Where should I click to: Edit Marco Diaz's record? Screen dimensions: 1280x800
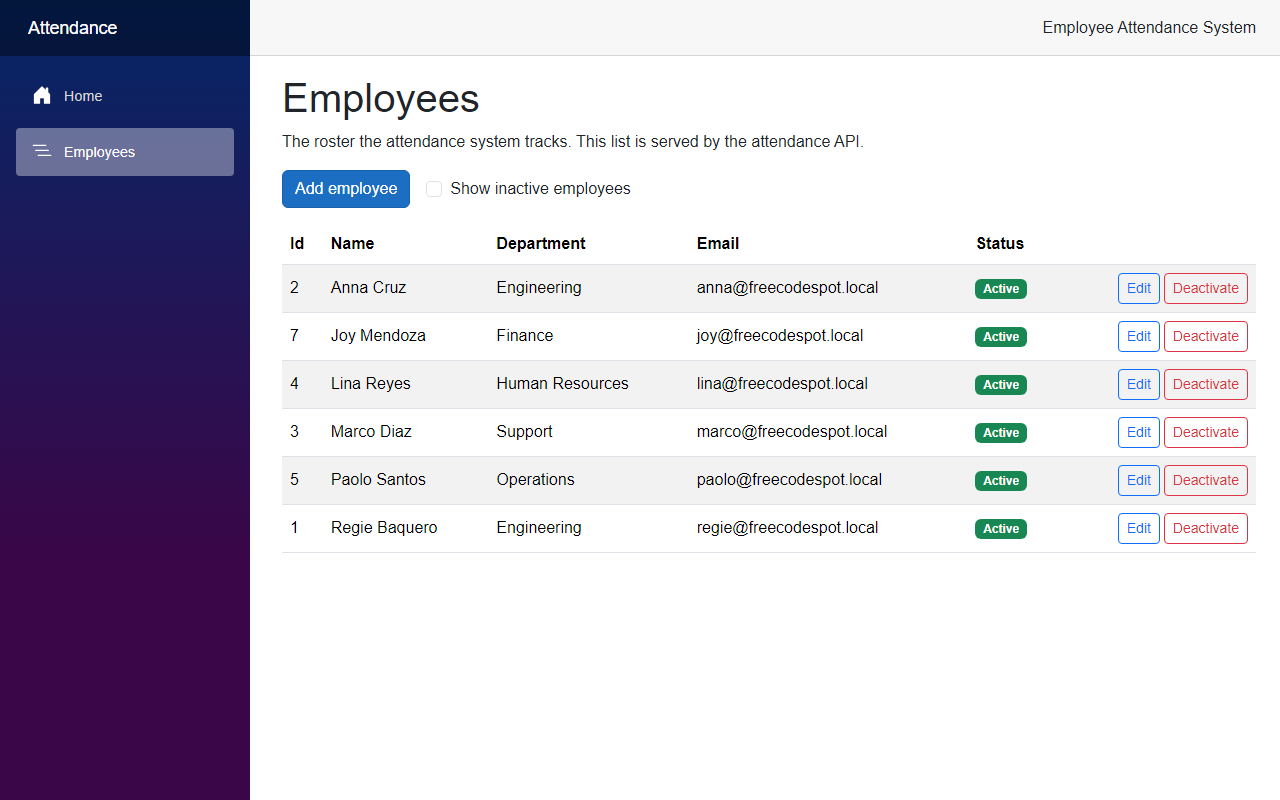[x=1139, y=432]
